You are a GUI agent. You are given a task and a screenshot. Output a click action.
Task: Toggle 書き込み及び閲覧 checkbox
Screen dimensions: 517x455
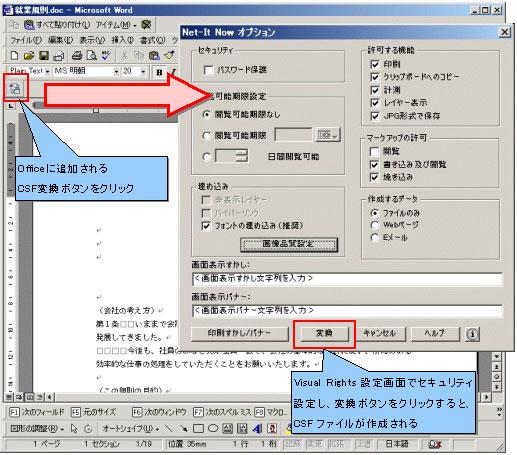point(375,165)
